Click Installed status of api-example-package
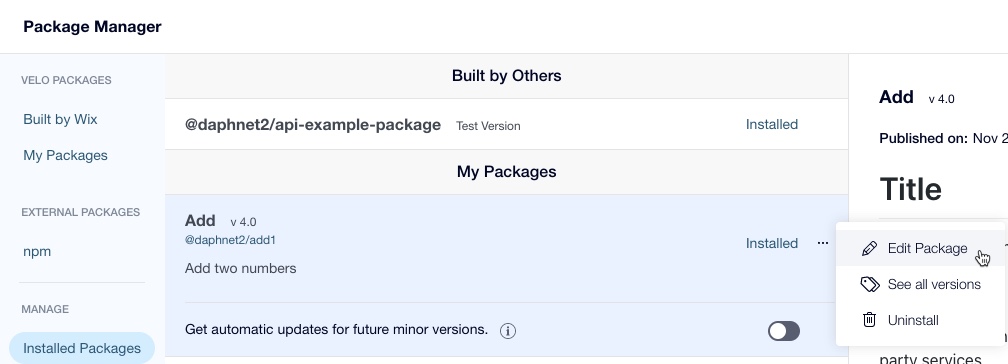 point(771,124)
